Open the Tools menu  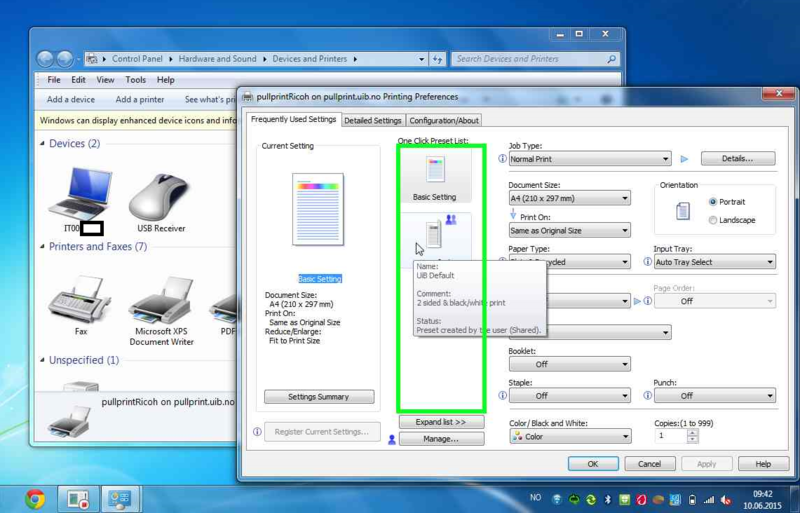135,80
